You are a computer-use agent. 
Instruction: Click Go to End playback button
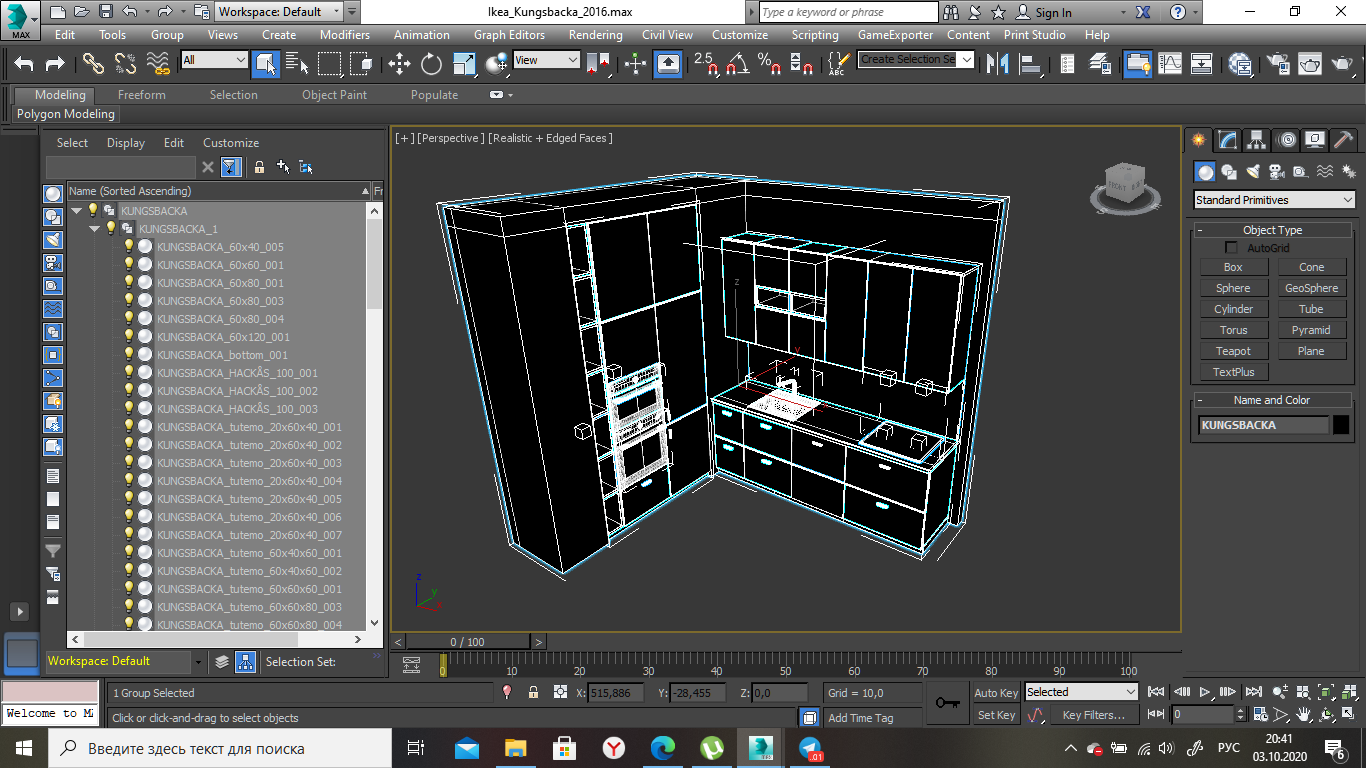[x=1252, y=692]
